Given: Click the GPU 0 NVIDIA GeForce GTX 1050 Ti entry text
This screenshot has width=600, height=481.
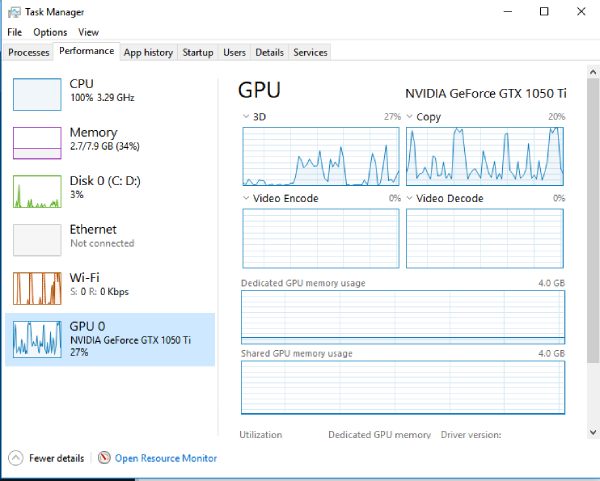Looking at the screenshot, I should [130, 339].
